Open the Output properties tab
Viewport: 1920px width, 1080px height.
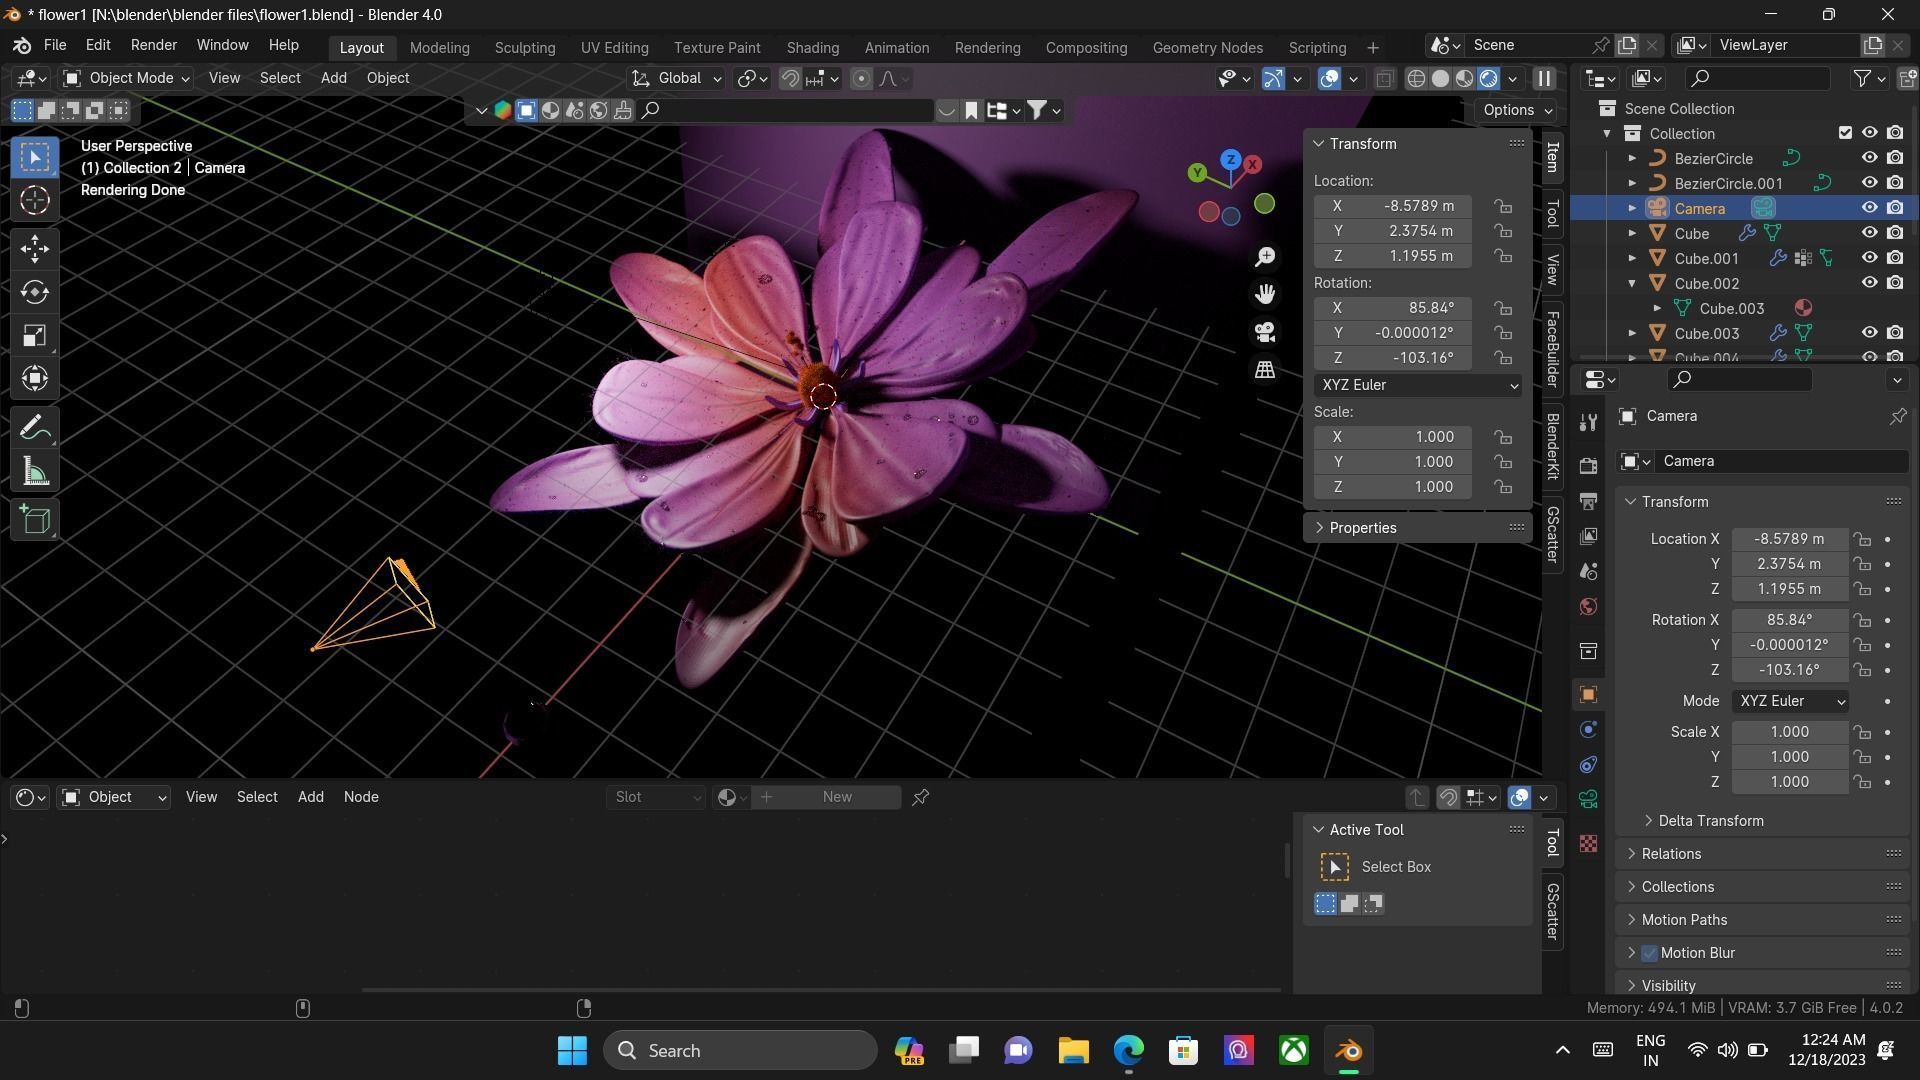(1588, 501)
